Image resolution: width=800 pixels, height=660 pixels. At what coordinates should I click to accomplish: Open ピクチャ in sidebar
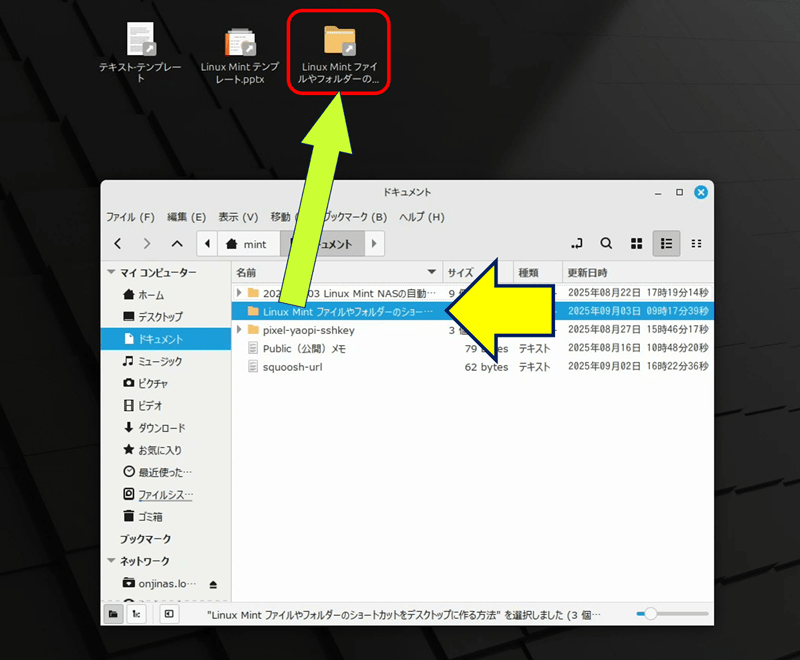[166, 383]
